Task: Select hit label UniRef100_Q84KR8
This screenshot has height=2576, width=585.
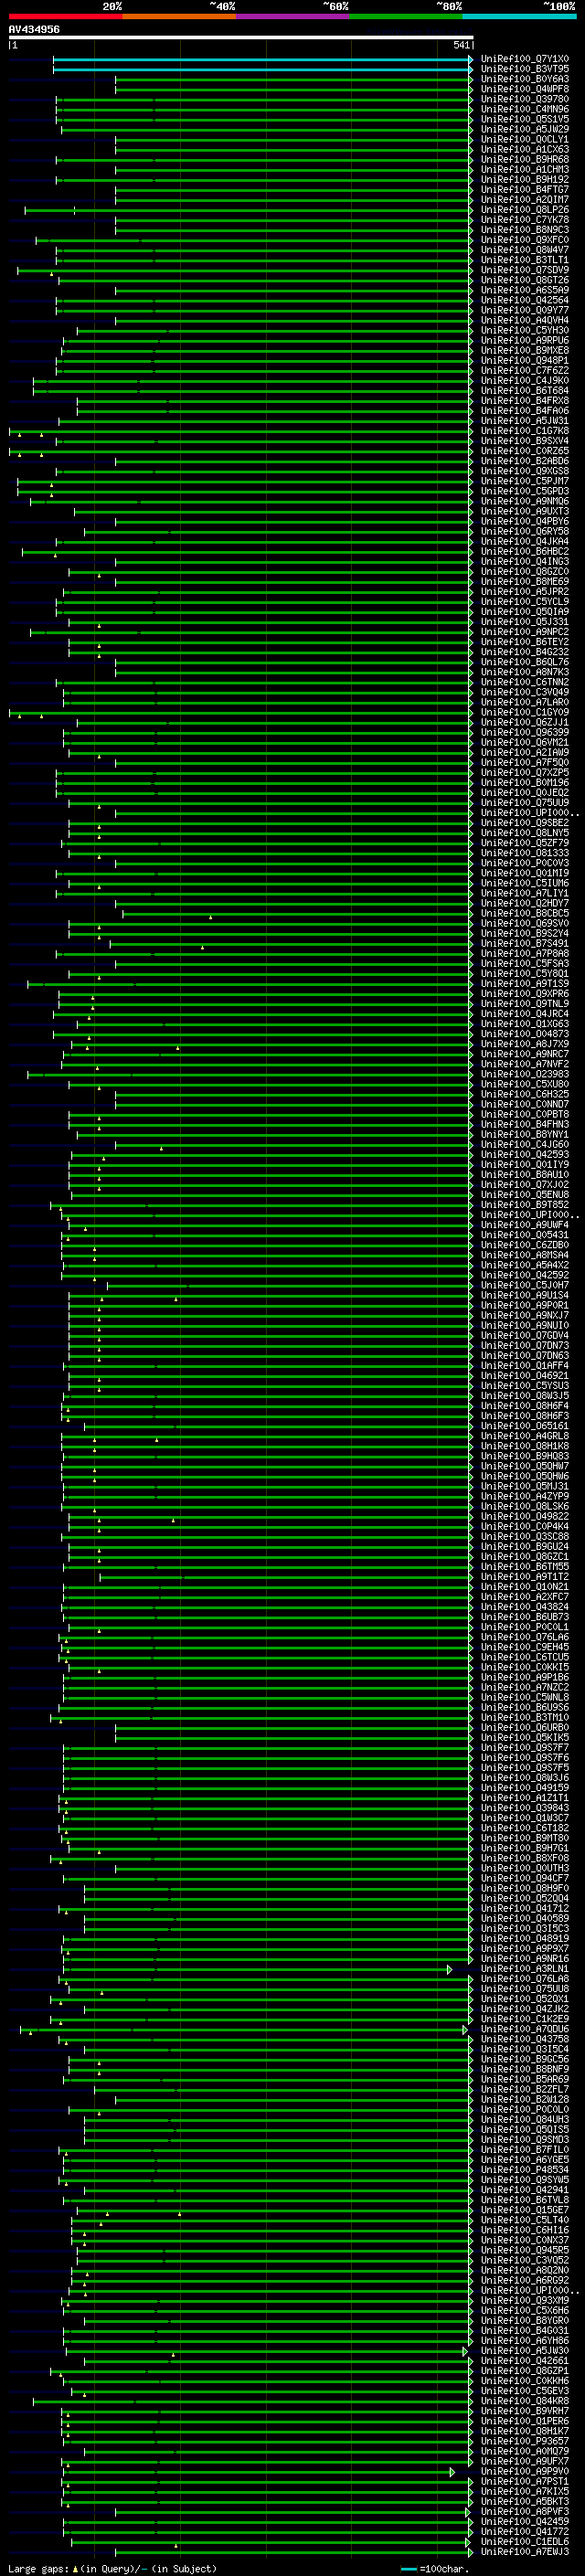Action: (x=525, y=2401)
